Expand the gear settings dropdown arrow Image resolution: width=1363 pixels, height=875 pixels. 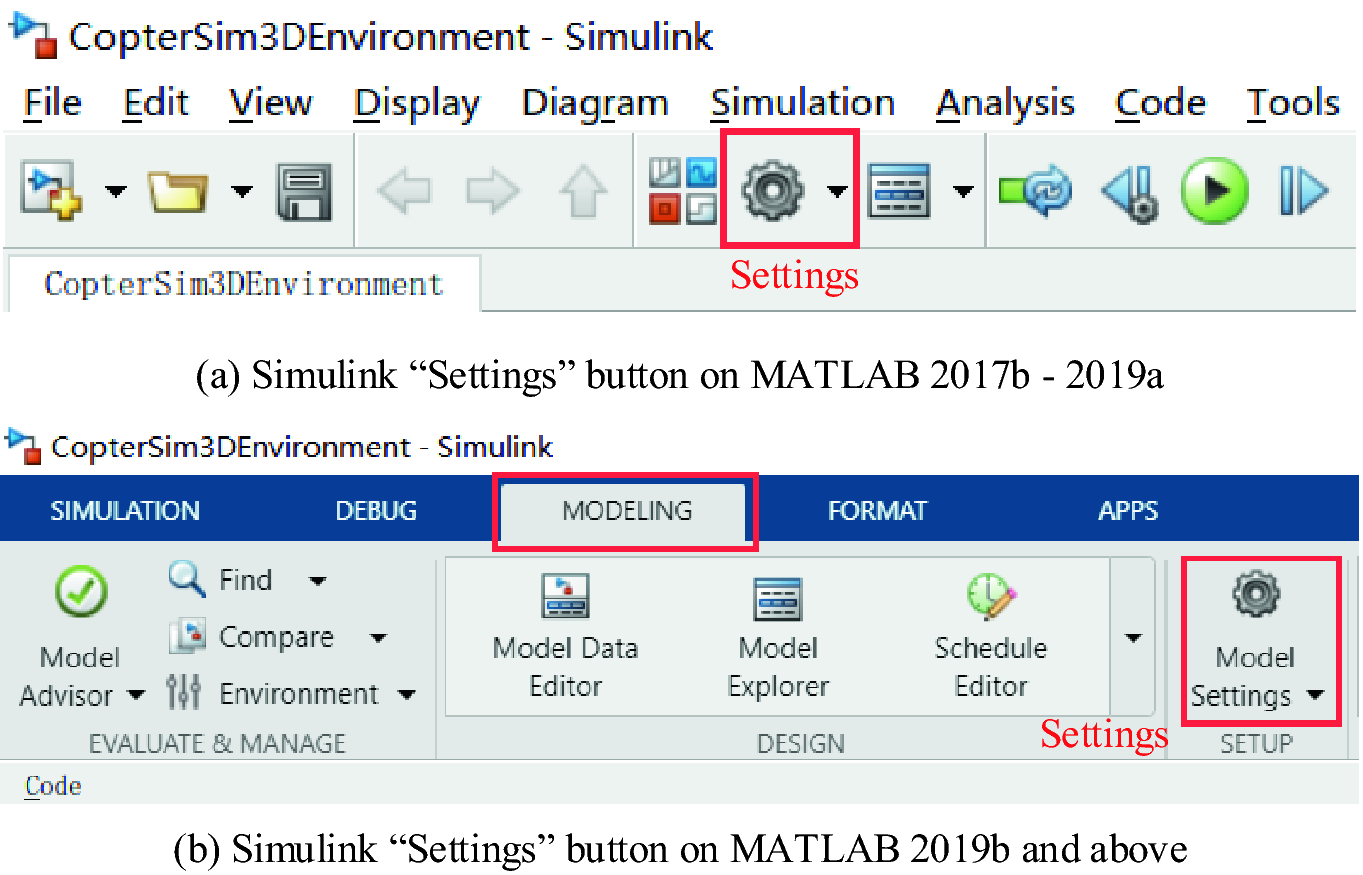pos(837,190)
